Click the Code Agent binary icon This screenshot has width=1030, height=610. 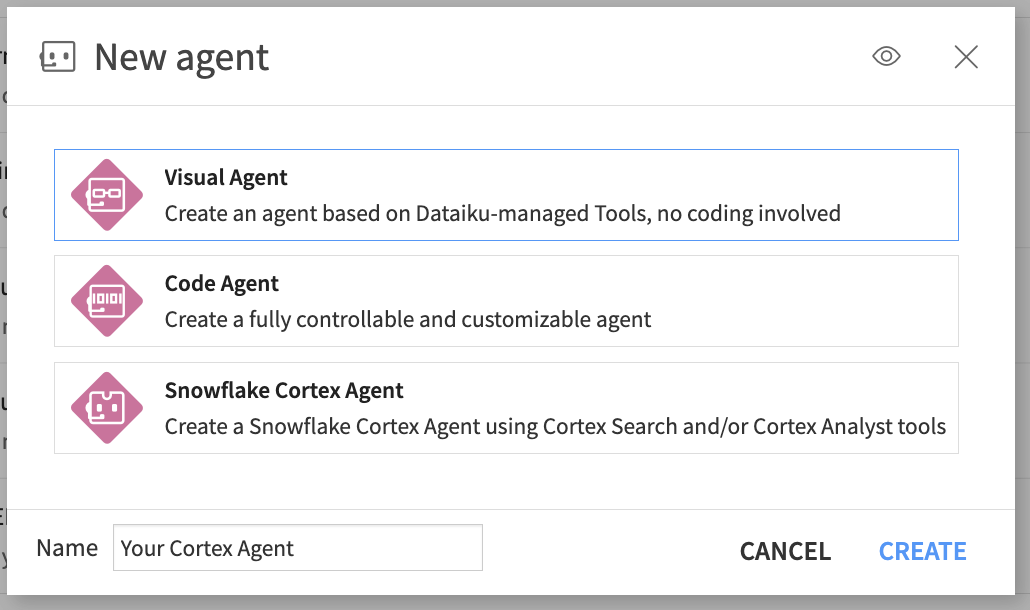pyautogui.click(x=107, y=300)
